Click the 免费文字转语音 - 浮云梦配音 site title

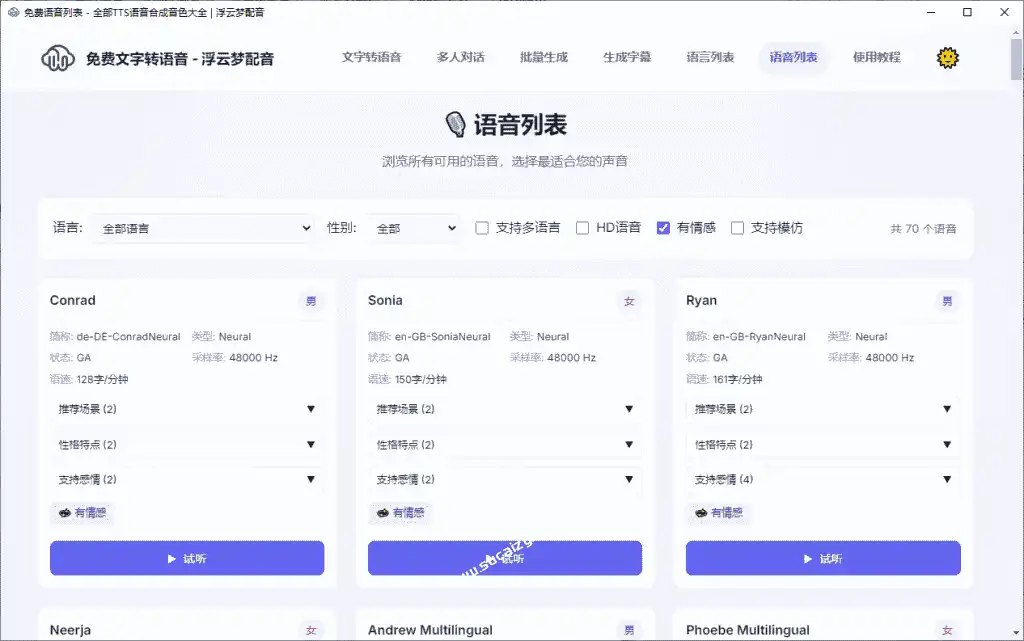[180, 59]
